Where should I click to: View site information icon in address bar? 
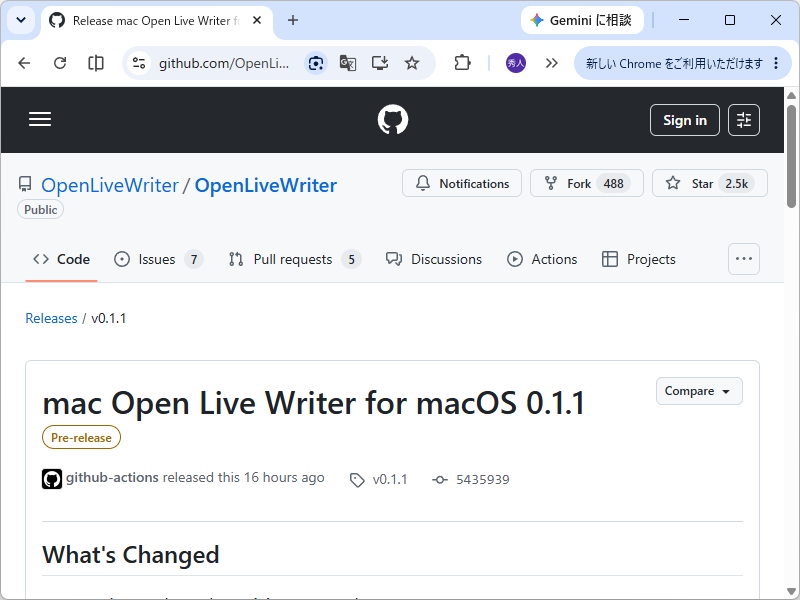[139, 63]
